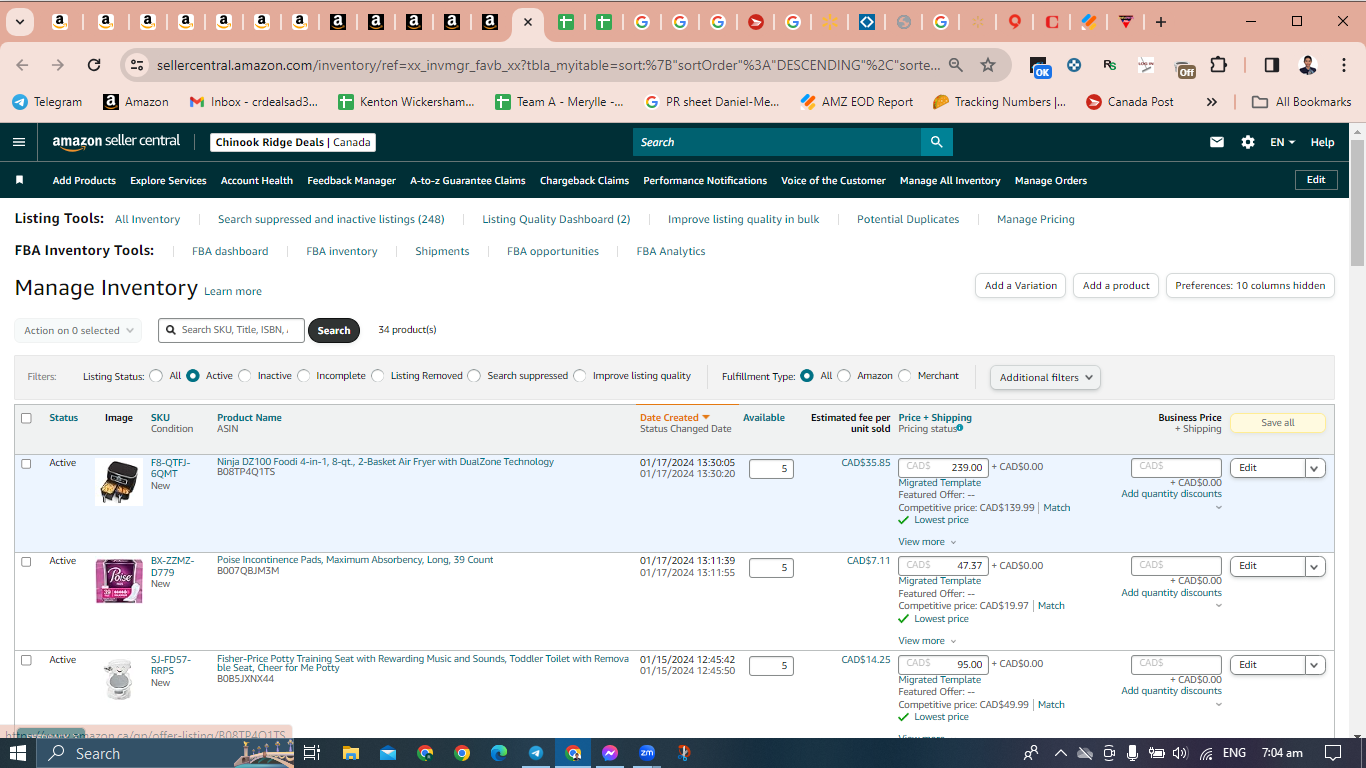Viewport: 1366px width, 768px height.
Task: Bookmark this page with the star icon
Action: [x=988, y=65]
